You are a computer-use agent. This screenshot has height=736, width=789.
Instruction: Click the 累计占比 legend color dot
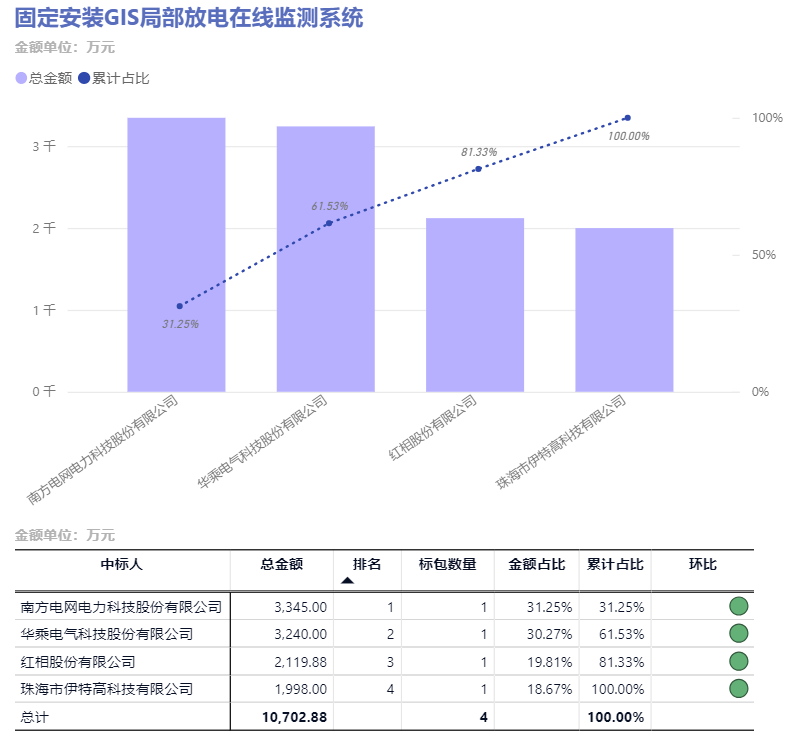click(84, 78)
